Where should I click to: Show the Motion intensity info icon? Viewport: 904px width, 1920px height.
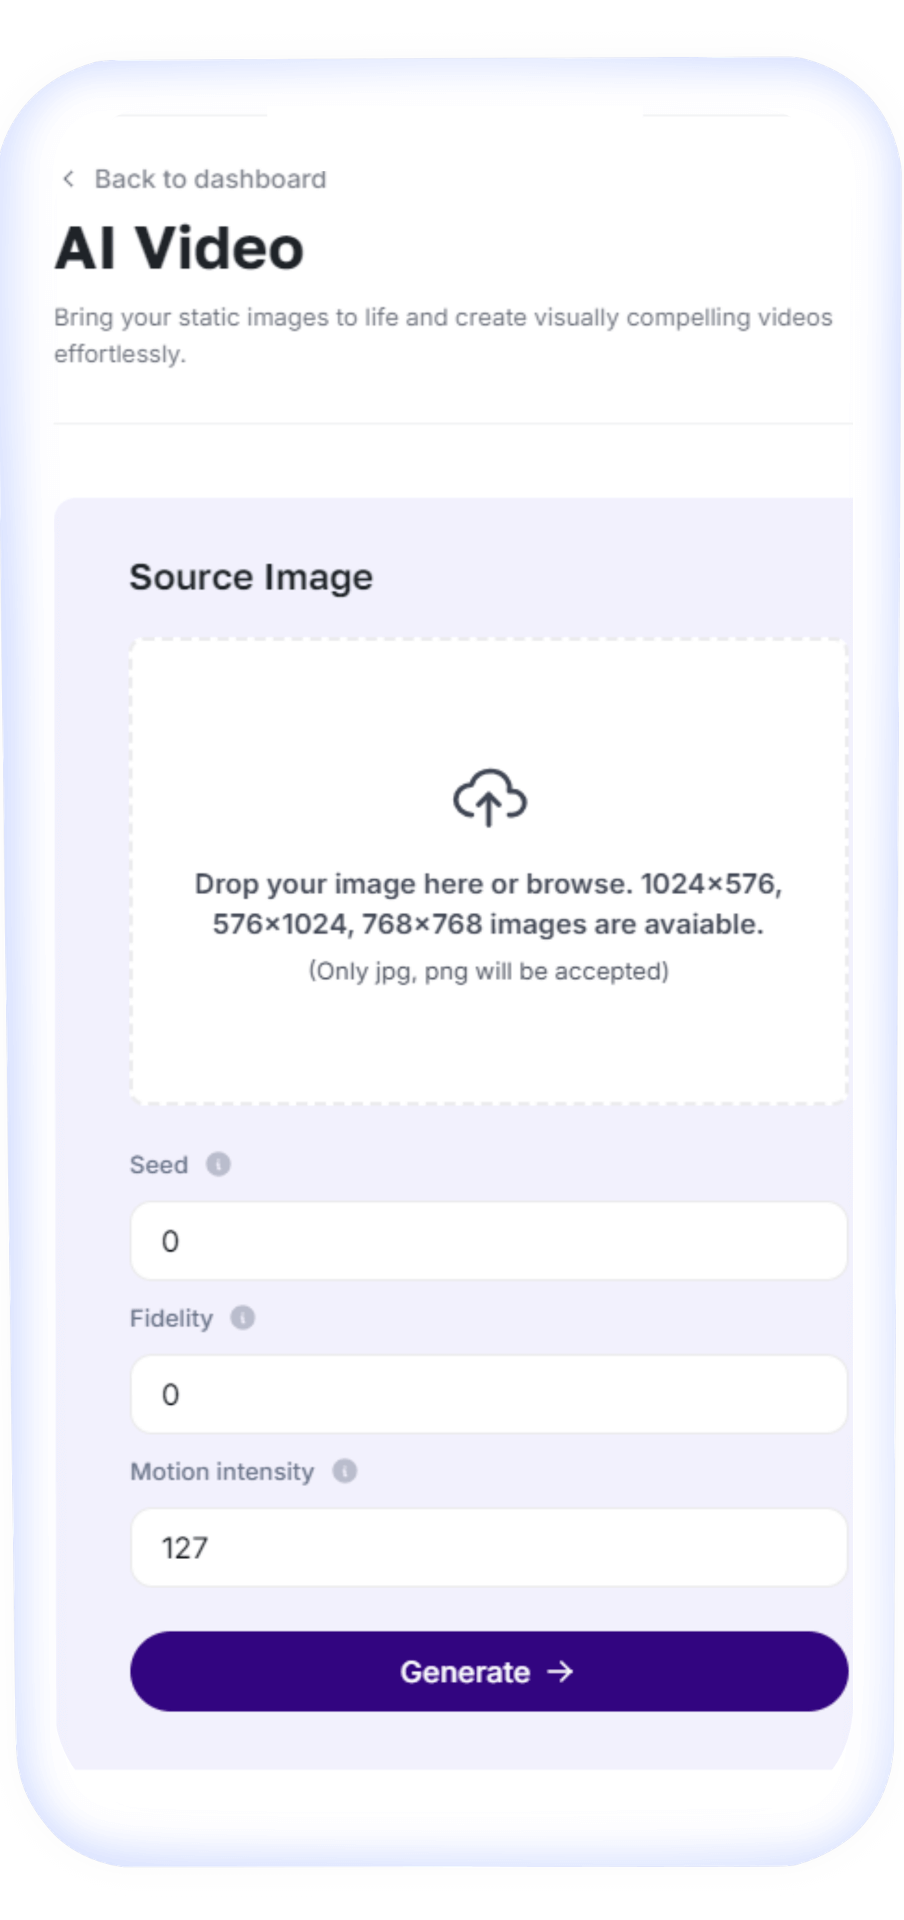(345, 1471)
